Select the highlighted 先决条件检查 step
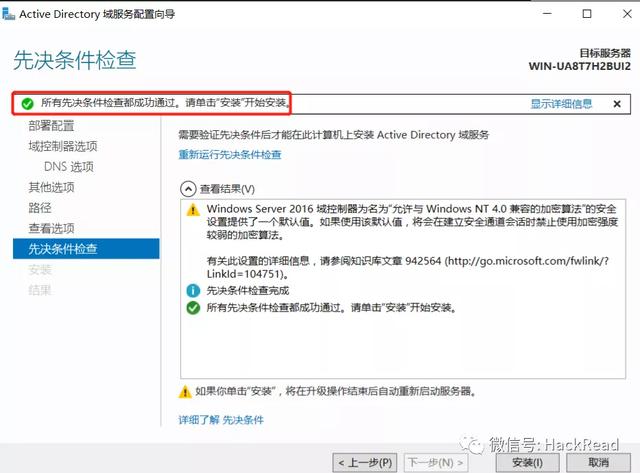 coord(86,249)
